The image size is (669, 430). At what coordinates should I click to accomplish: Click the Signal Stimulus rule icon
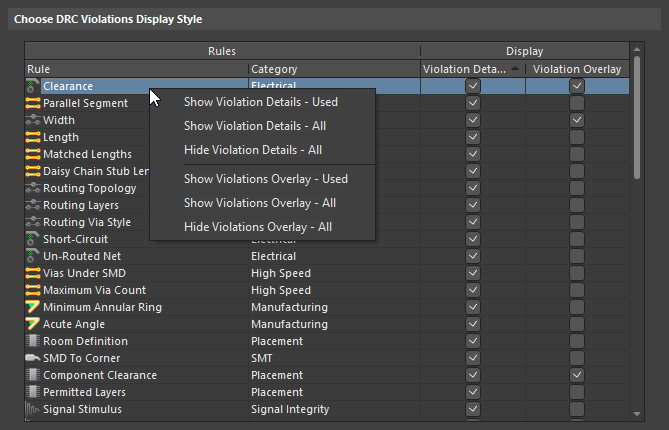32,410
